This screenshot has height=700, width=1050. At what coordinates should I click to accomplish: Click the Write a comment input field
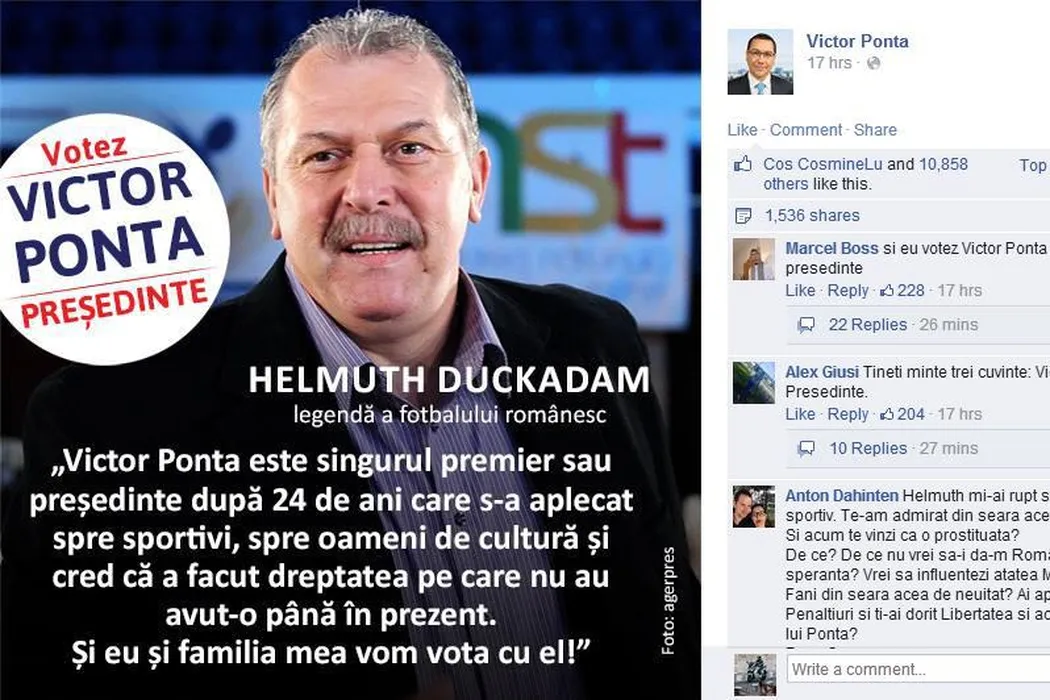point(919,669)
